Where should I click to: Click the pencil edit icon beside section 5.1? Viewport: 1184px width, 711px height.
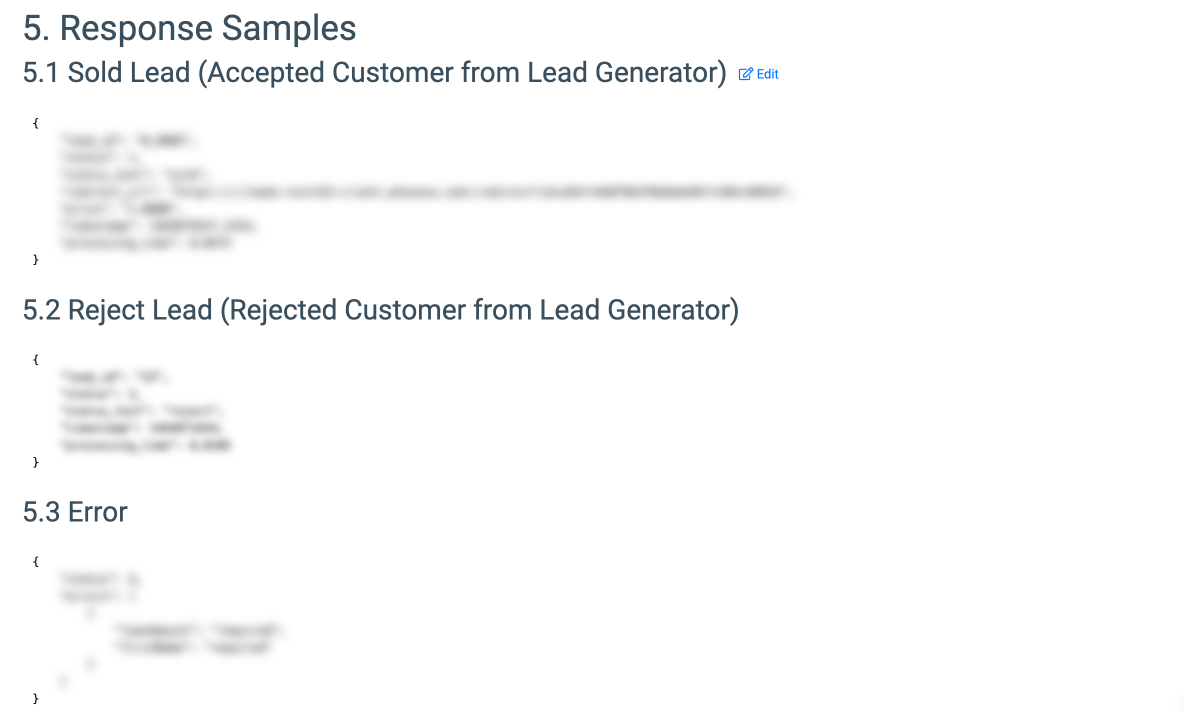pyautogui.click(x=745, y=74)
